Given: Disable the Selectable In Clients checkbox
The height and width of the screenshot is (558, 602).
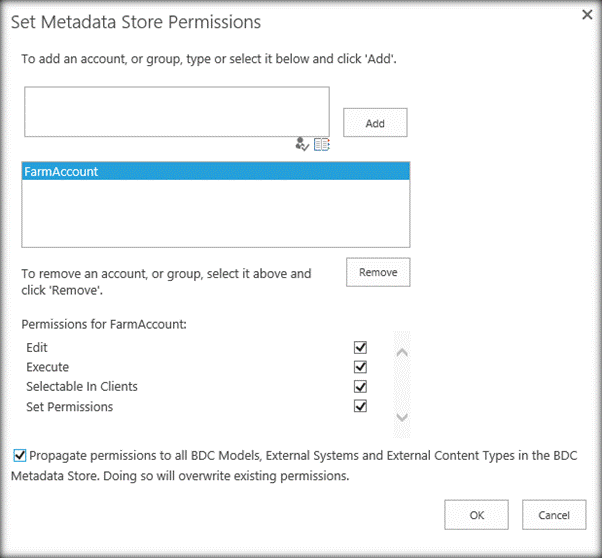Looking at the screenshot, I should 361,387.
